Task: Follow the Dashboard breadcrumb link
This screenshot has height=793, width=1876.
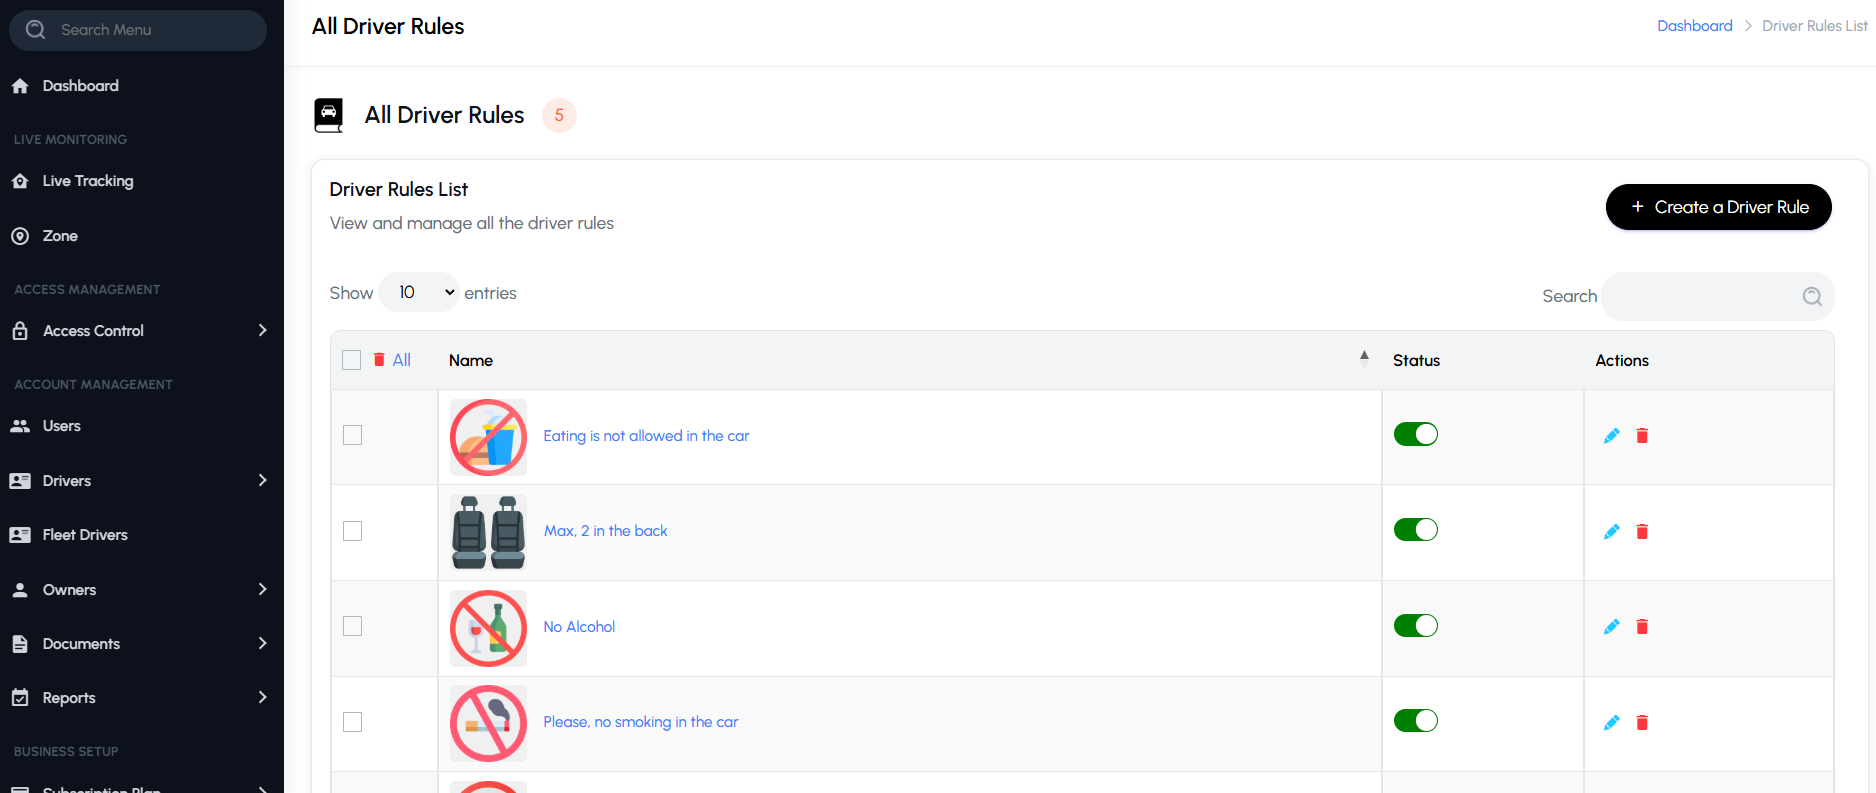Action: pos(1694,26)
